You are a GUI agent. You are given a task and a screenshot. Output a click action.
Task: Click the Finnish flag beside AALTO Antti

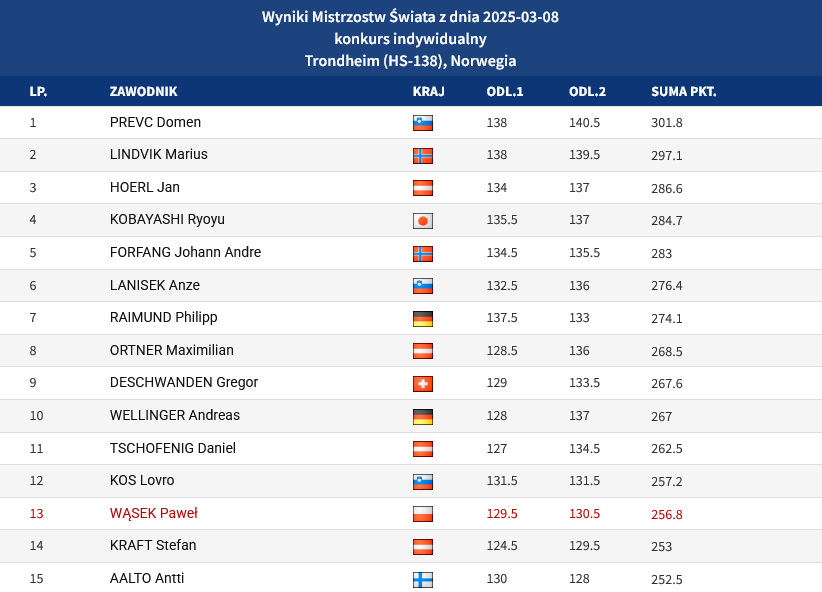tap(423, 579)
